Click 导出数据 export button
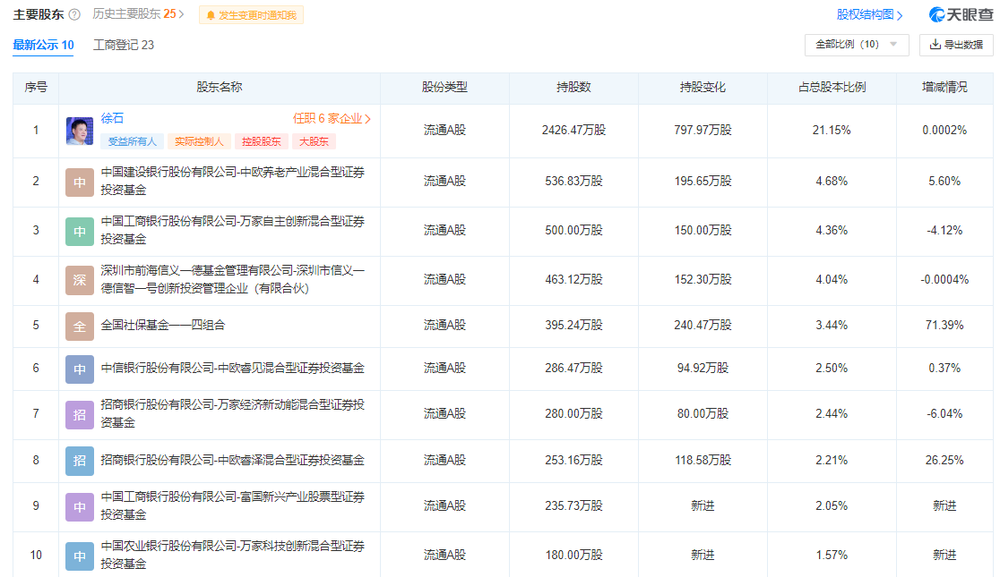Screen dimensions: 1000x577 click(956, 45)
